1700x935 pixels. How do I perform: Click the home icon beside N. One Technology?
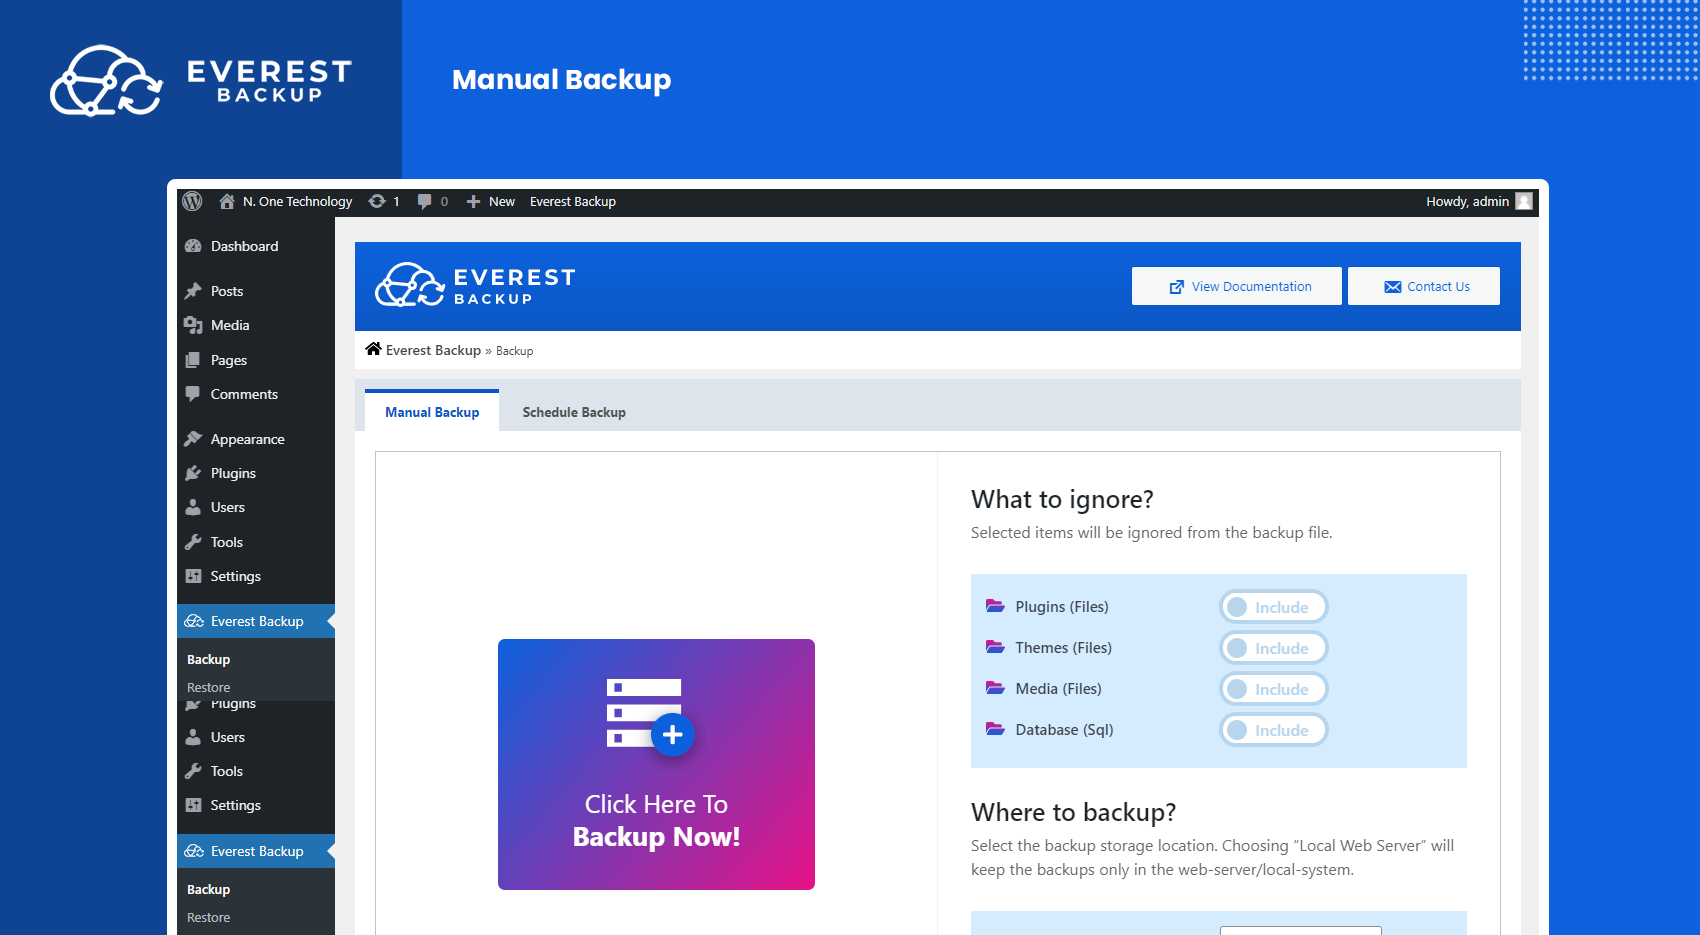pos(227,201)
